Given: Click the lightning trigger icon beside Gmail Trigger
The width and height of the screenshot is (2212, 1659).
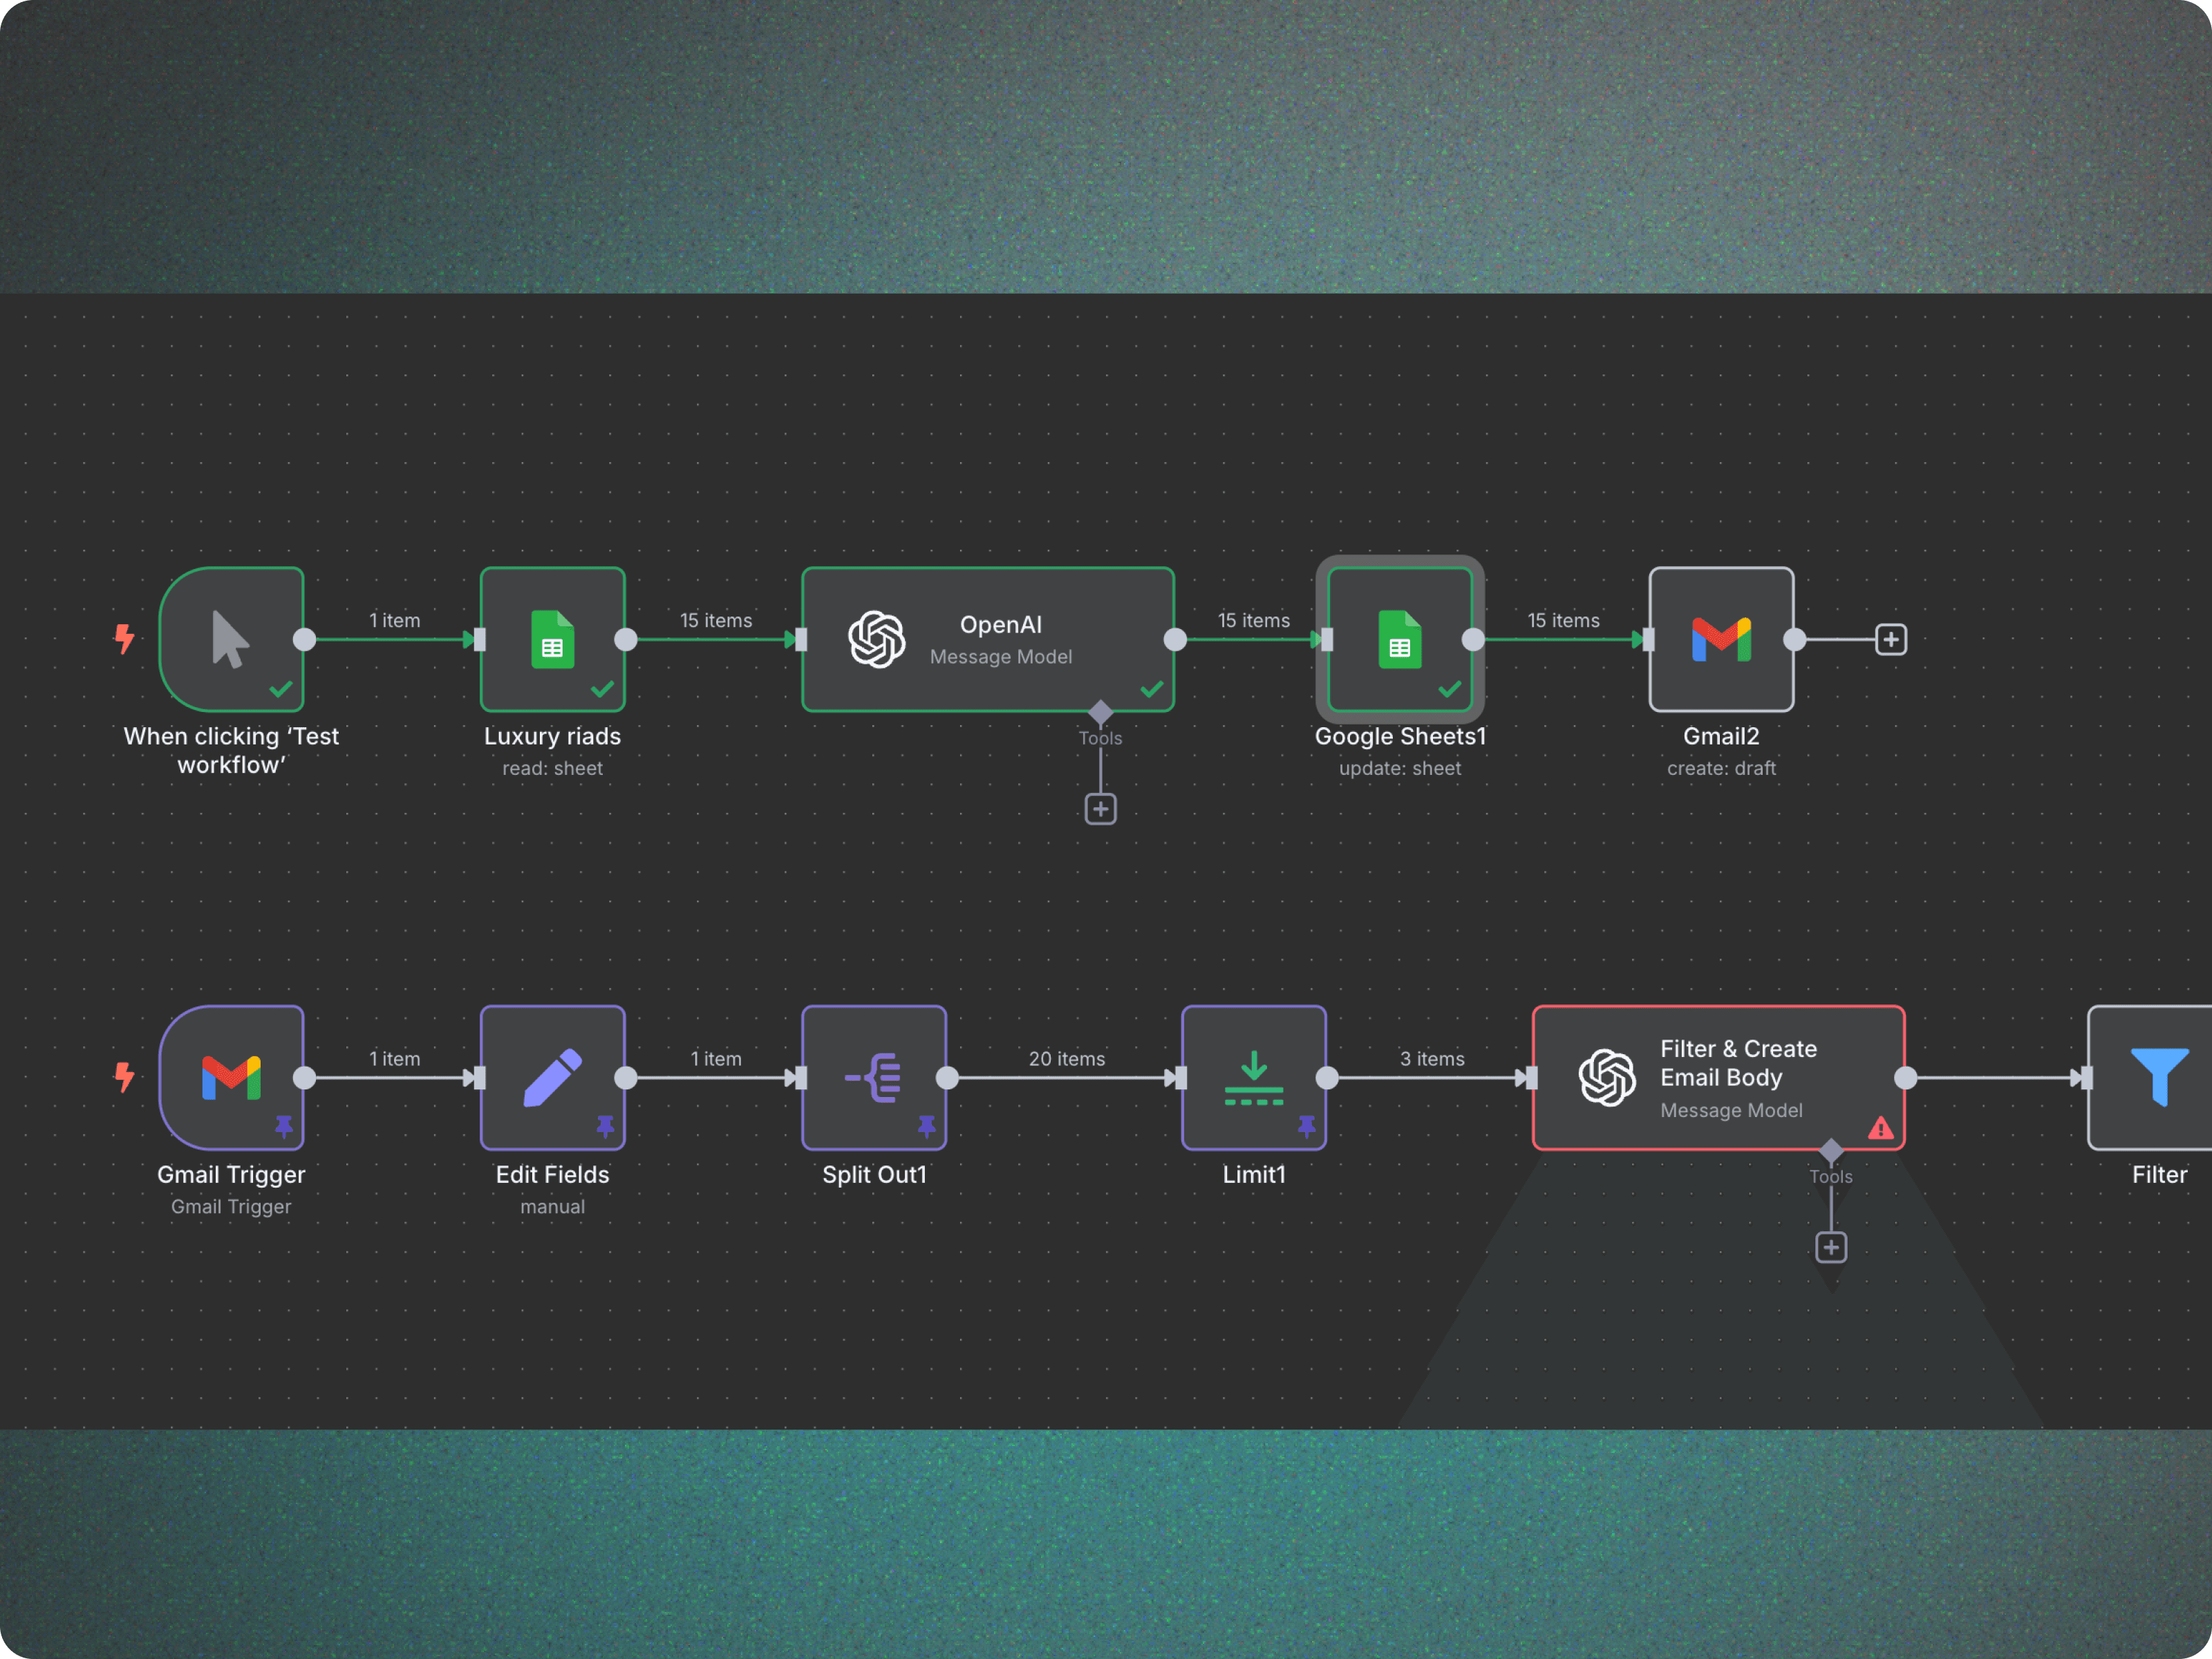Looking at the screenshot, I should pyautogui.click(x=124, y=1077).
